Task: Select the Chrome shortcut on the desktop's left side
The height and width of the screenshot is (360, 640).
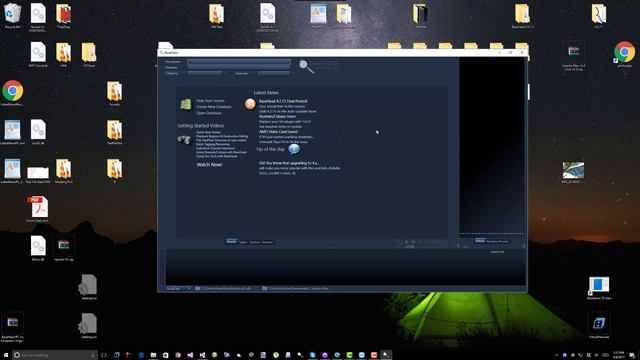Action: [x=12, y=93]
